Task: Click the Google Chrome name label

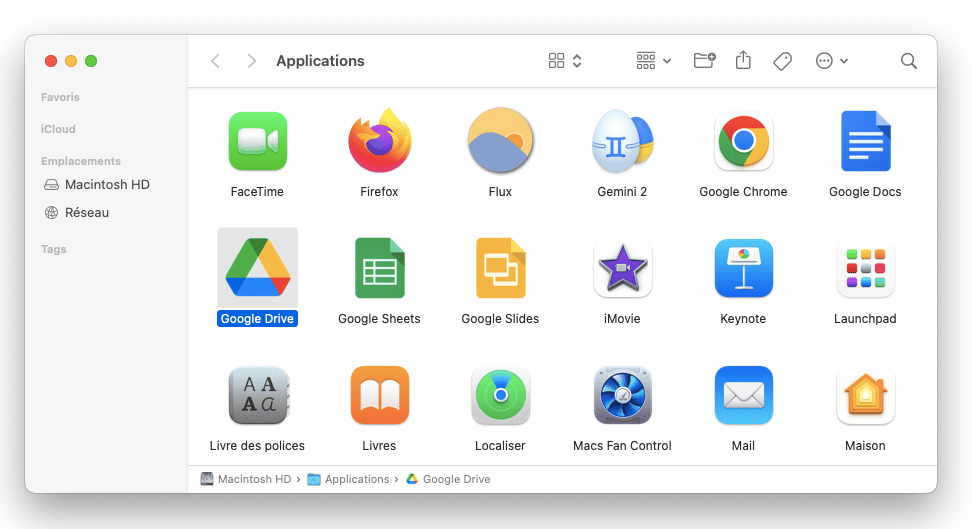Action: pos(743,192)
